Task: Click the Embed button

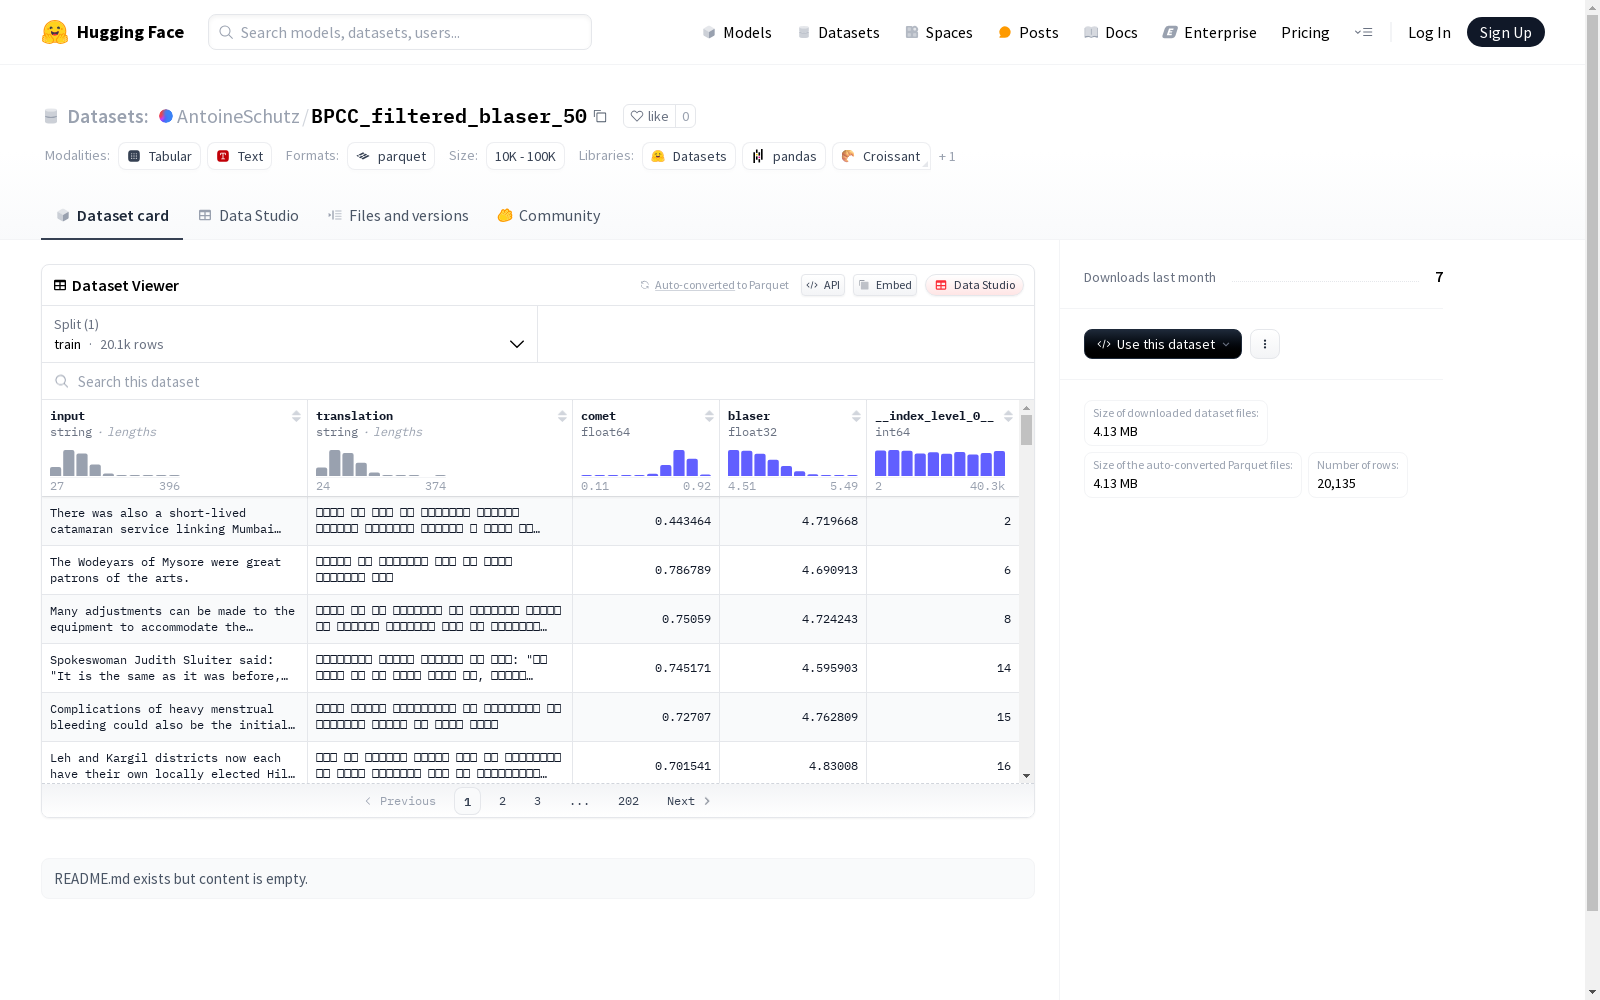Action: (x=885, y=285)
